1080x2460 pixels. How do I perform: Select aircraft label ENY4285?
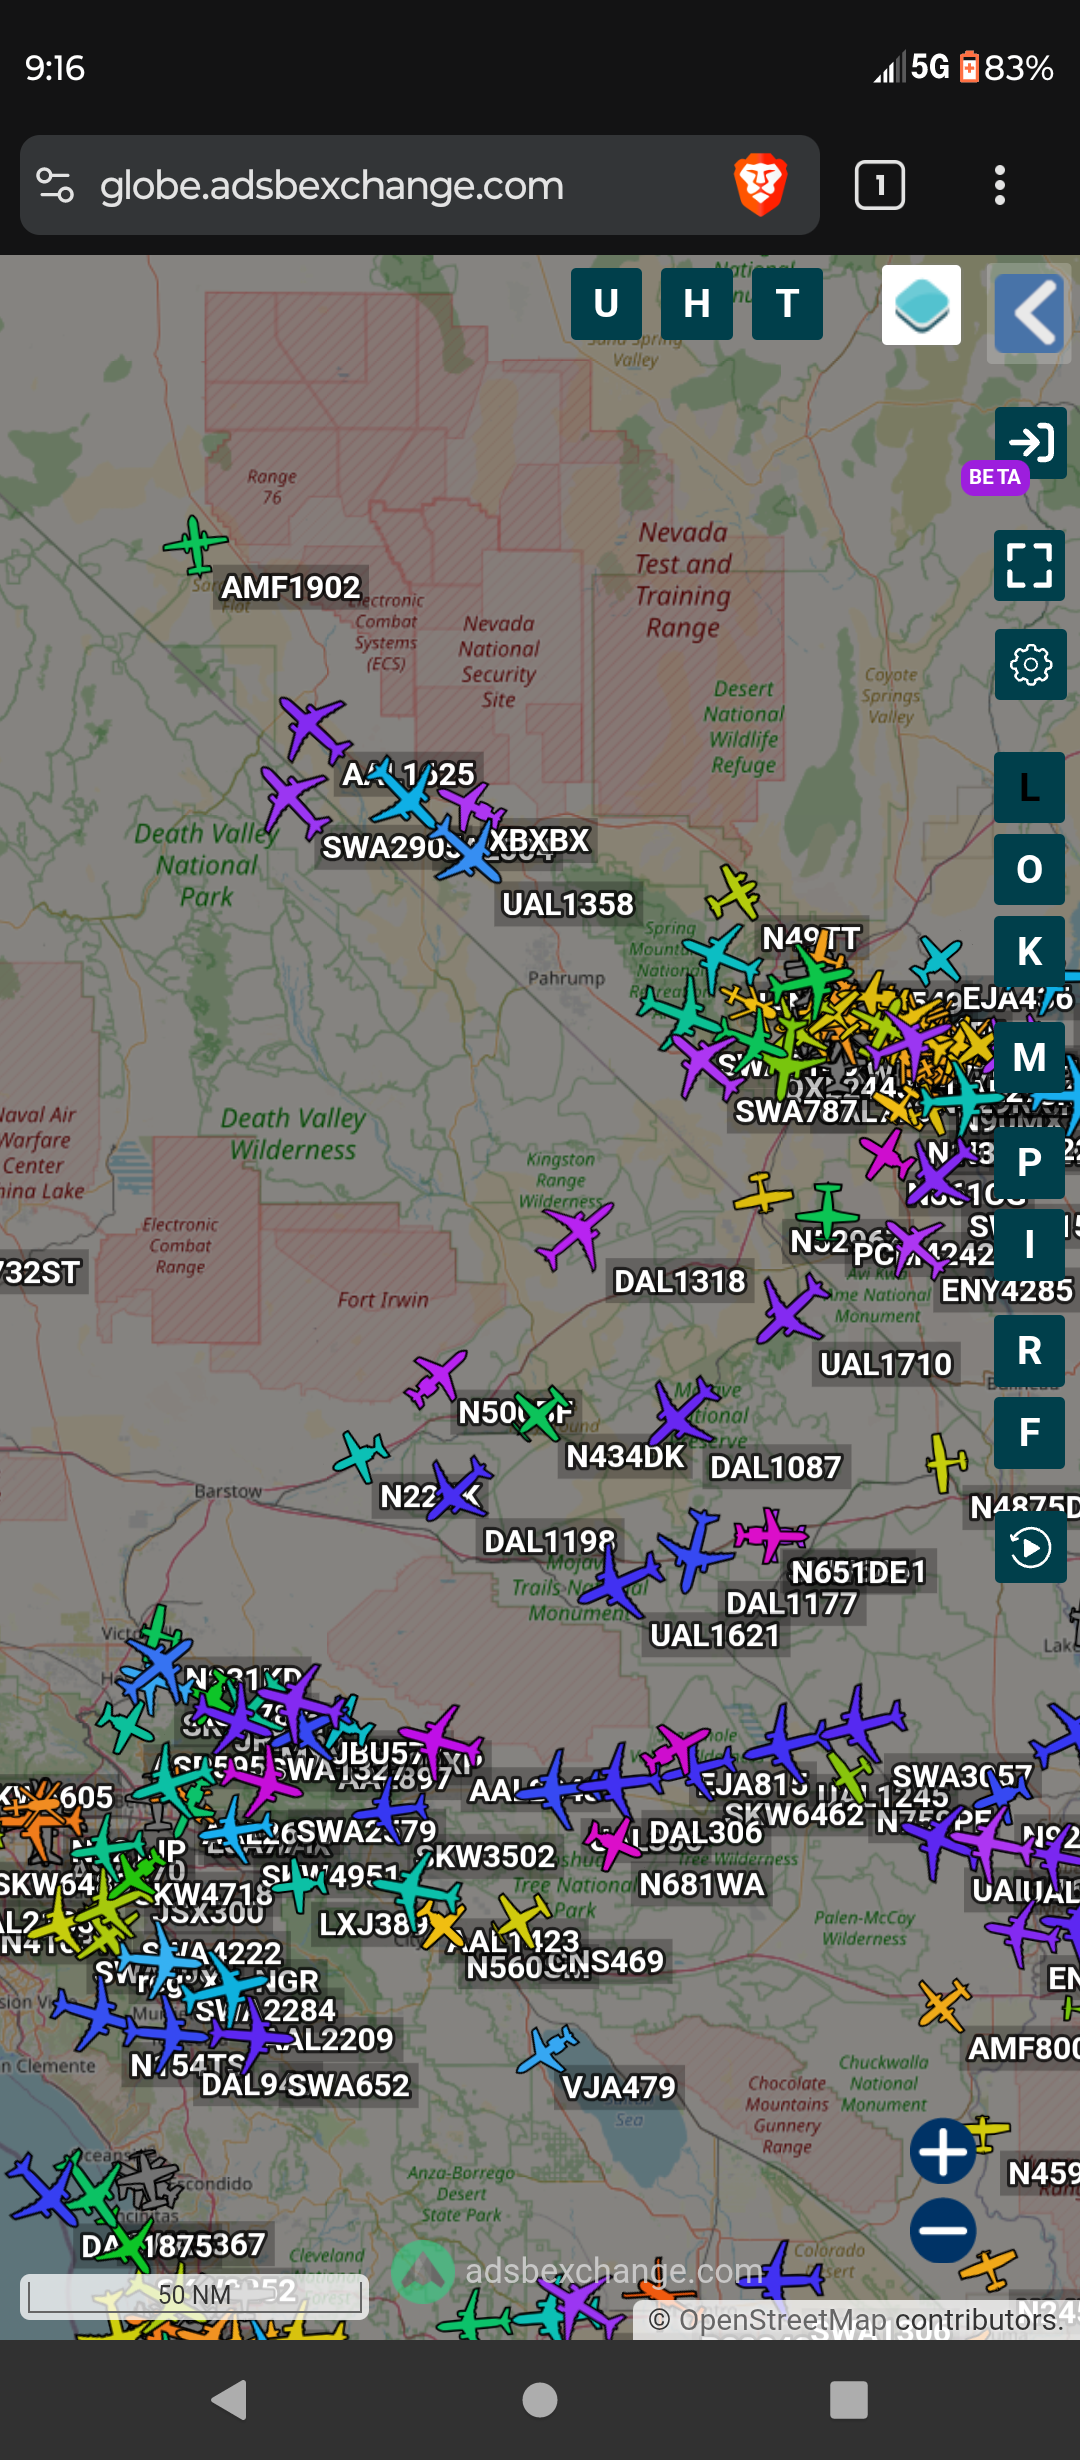(1007, 1290)
